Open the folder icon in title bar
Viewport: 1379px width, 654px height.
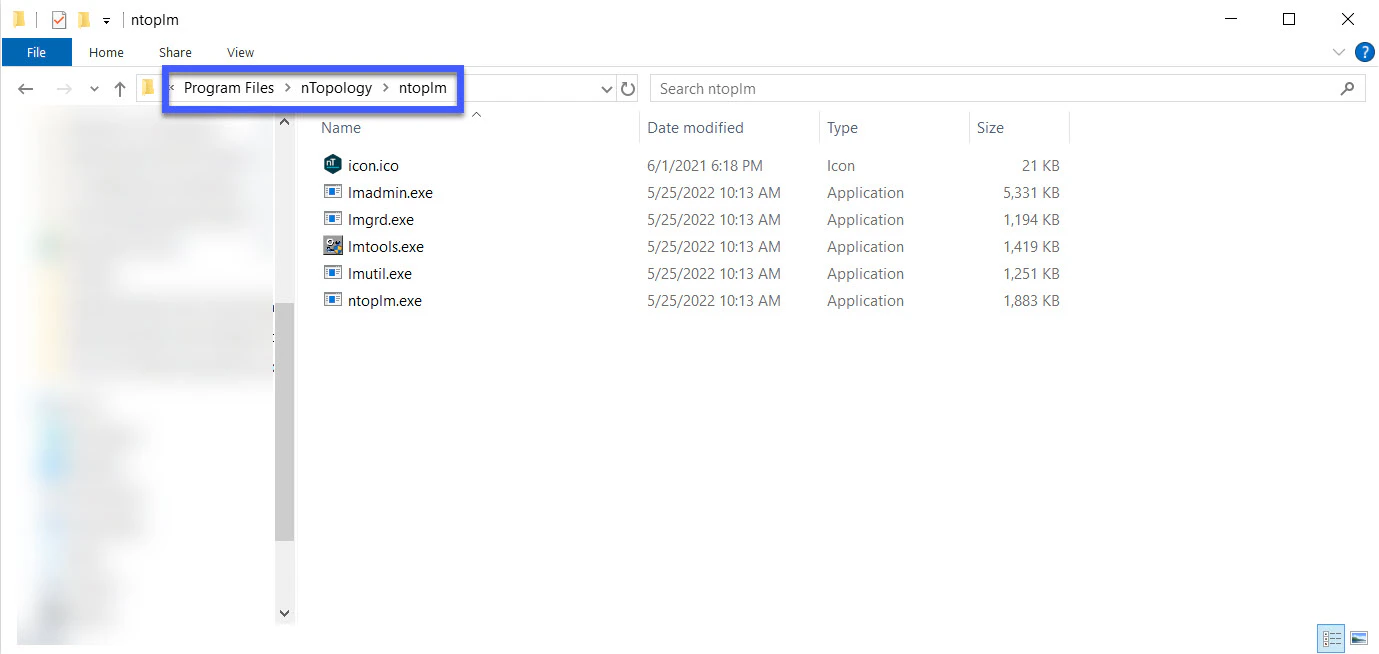(x=19, y=19)
